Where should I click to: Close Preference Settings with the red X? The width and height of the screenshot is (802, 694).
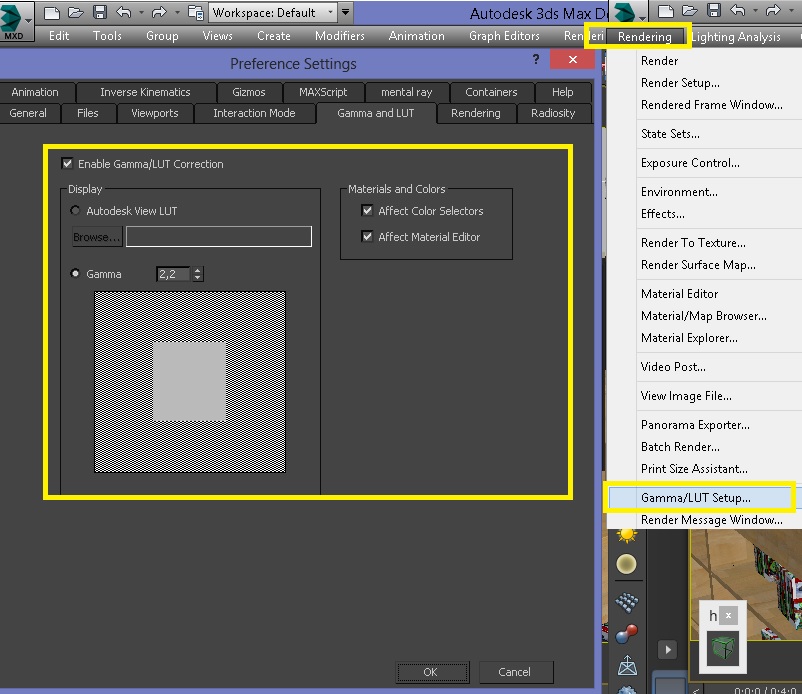(x=573, y=59)
